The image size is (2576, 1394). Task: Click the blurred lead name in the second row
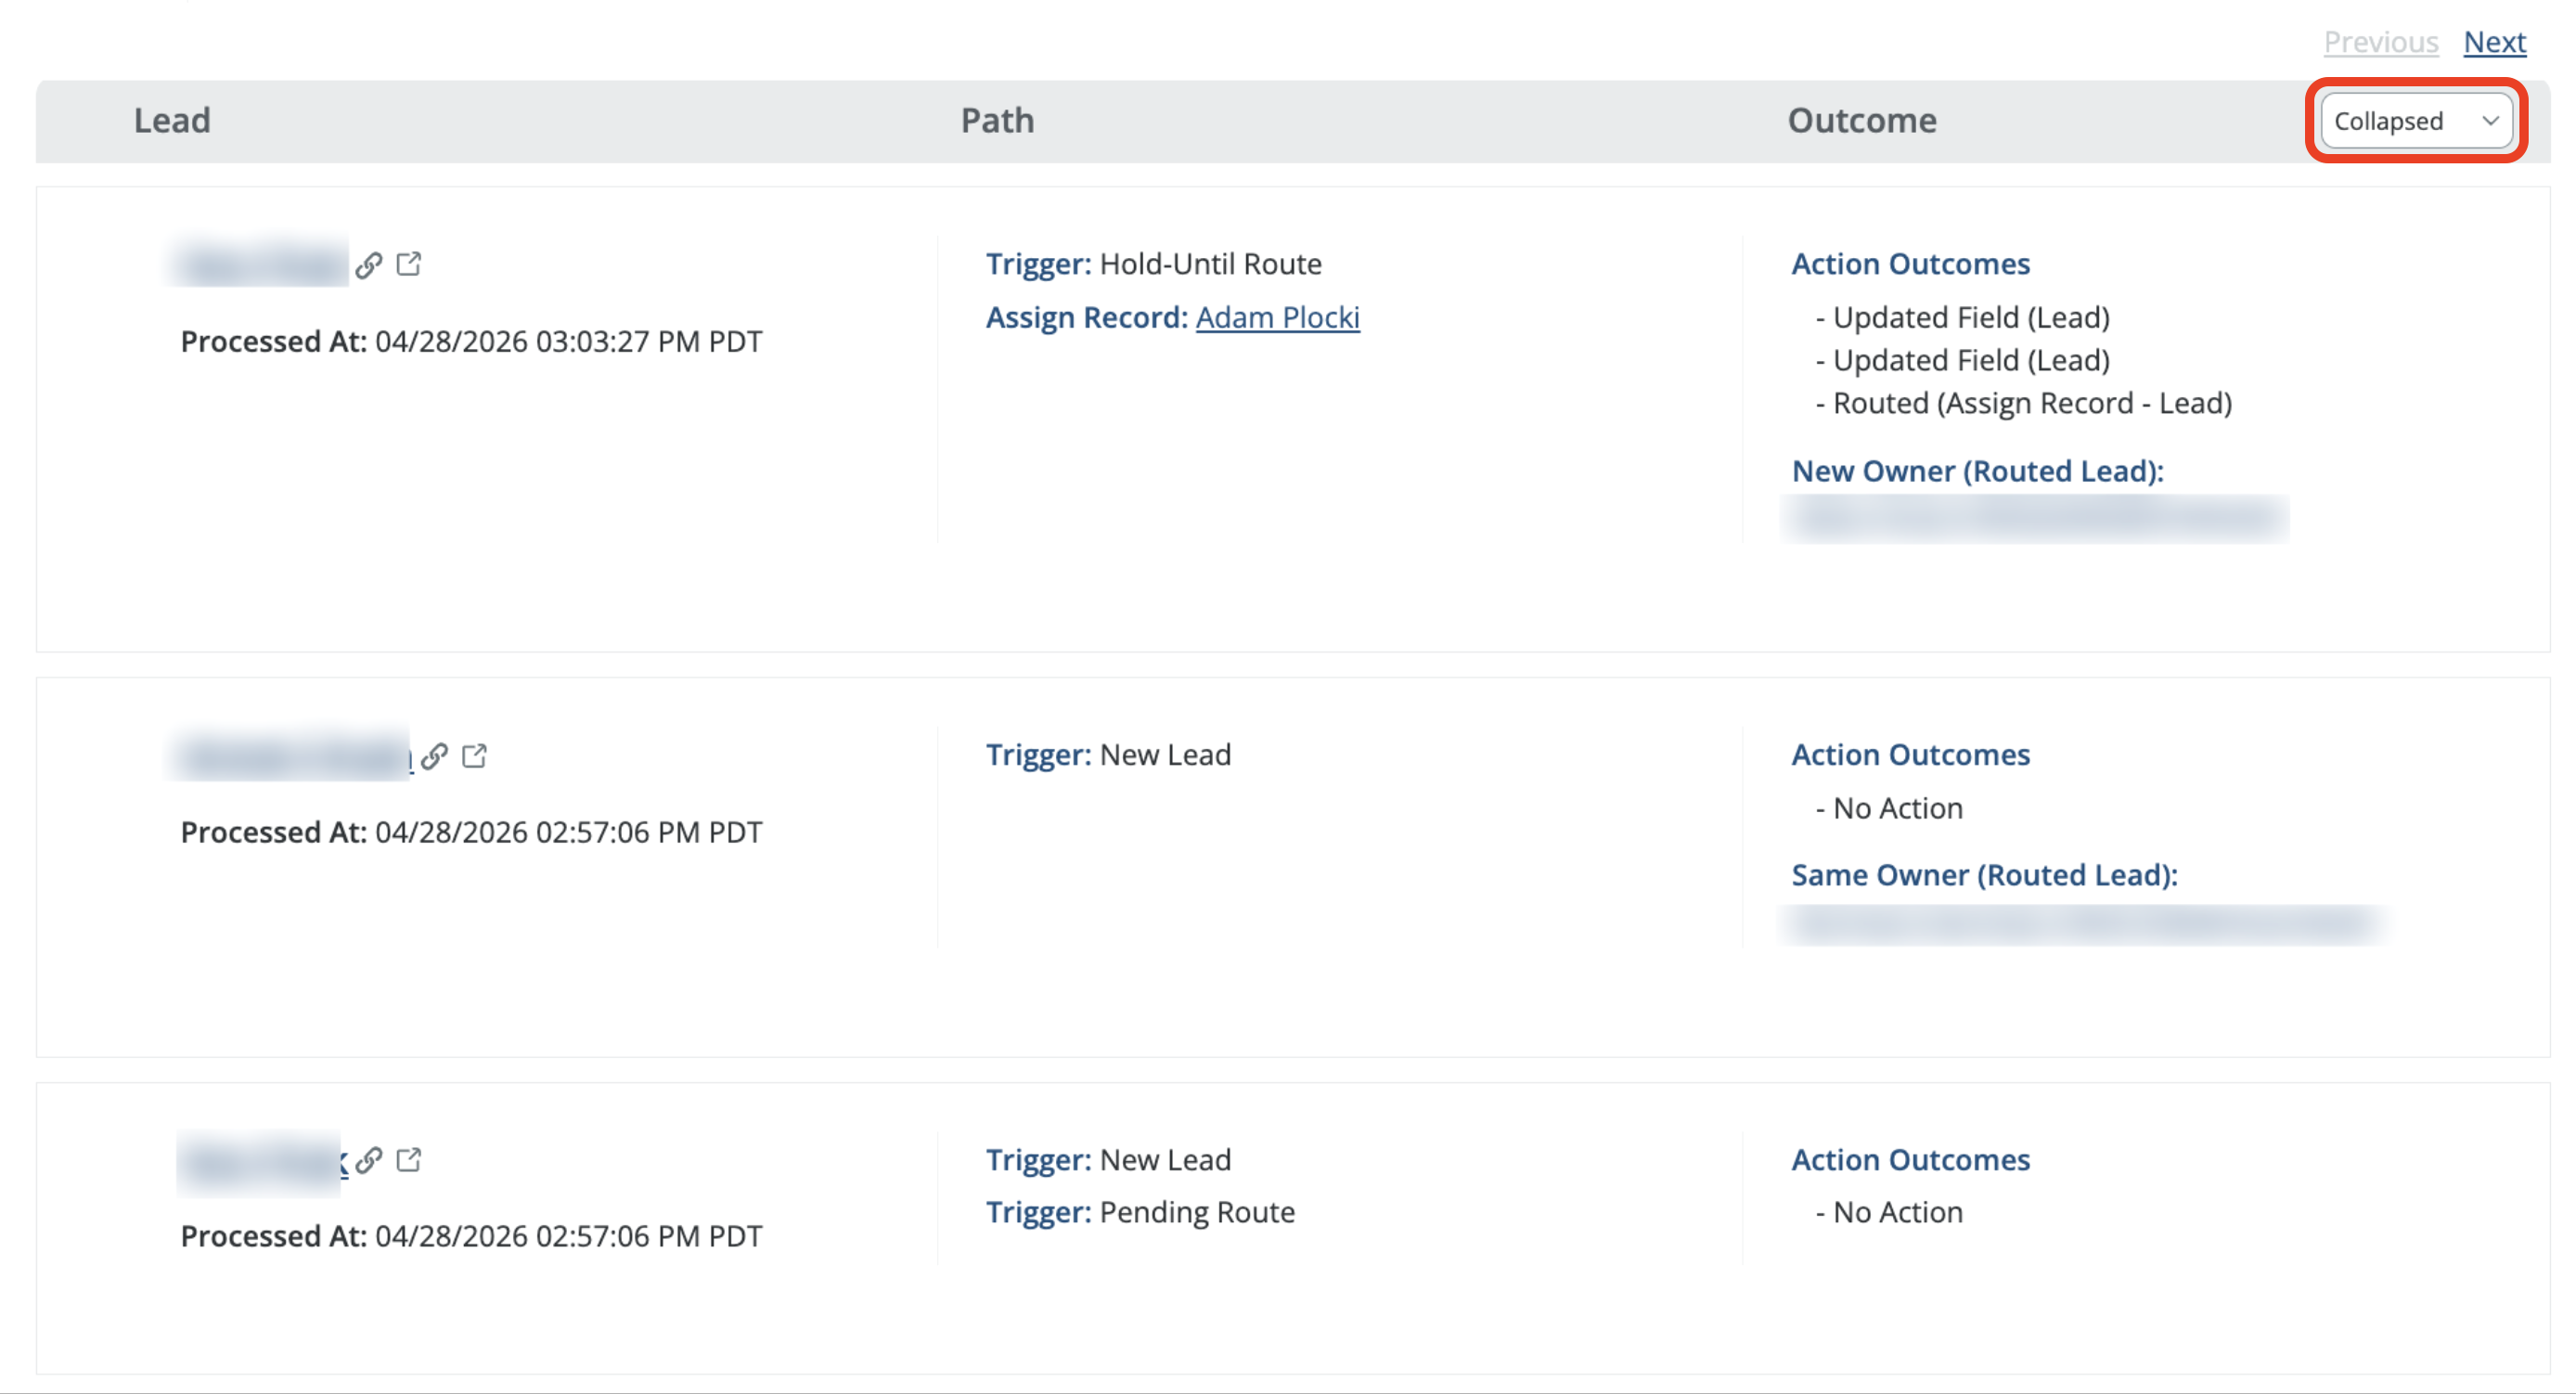[291, 756]
